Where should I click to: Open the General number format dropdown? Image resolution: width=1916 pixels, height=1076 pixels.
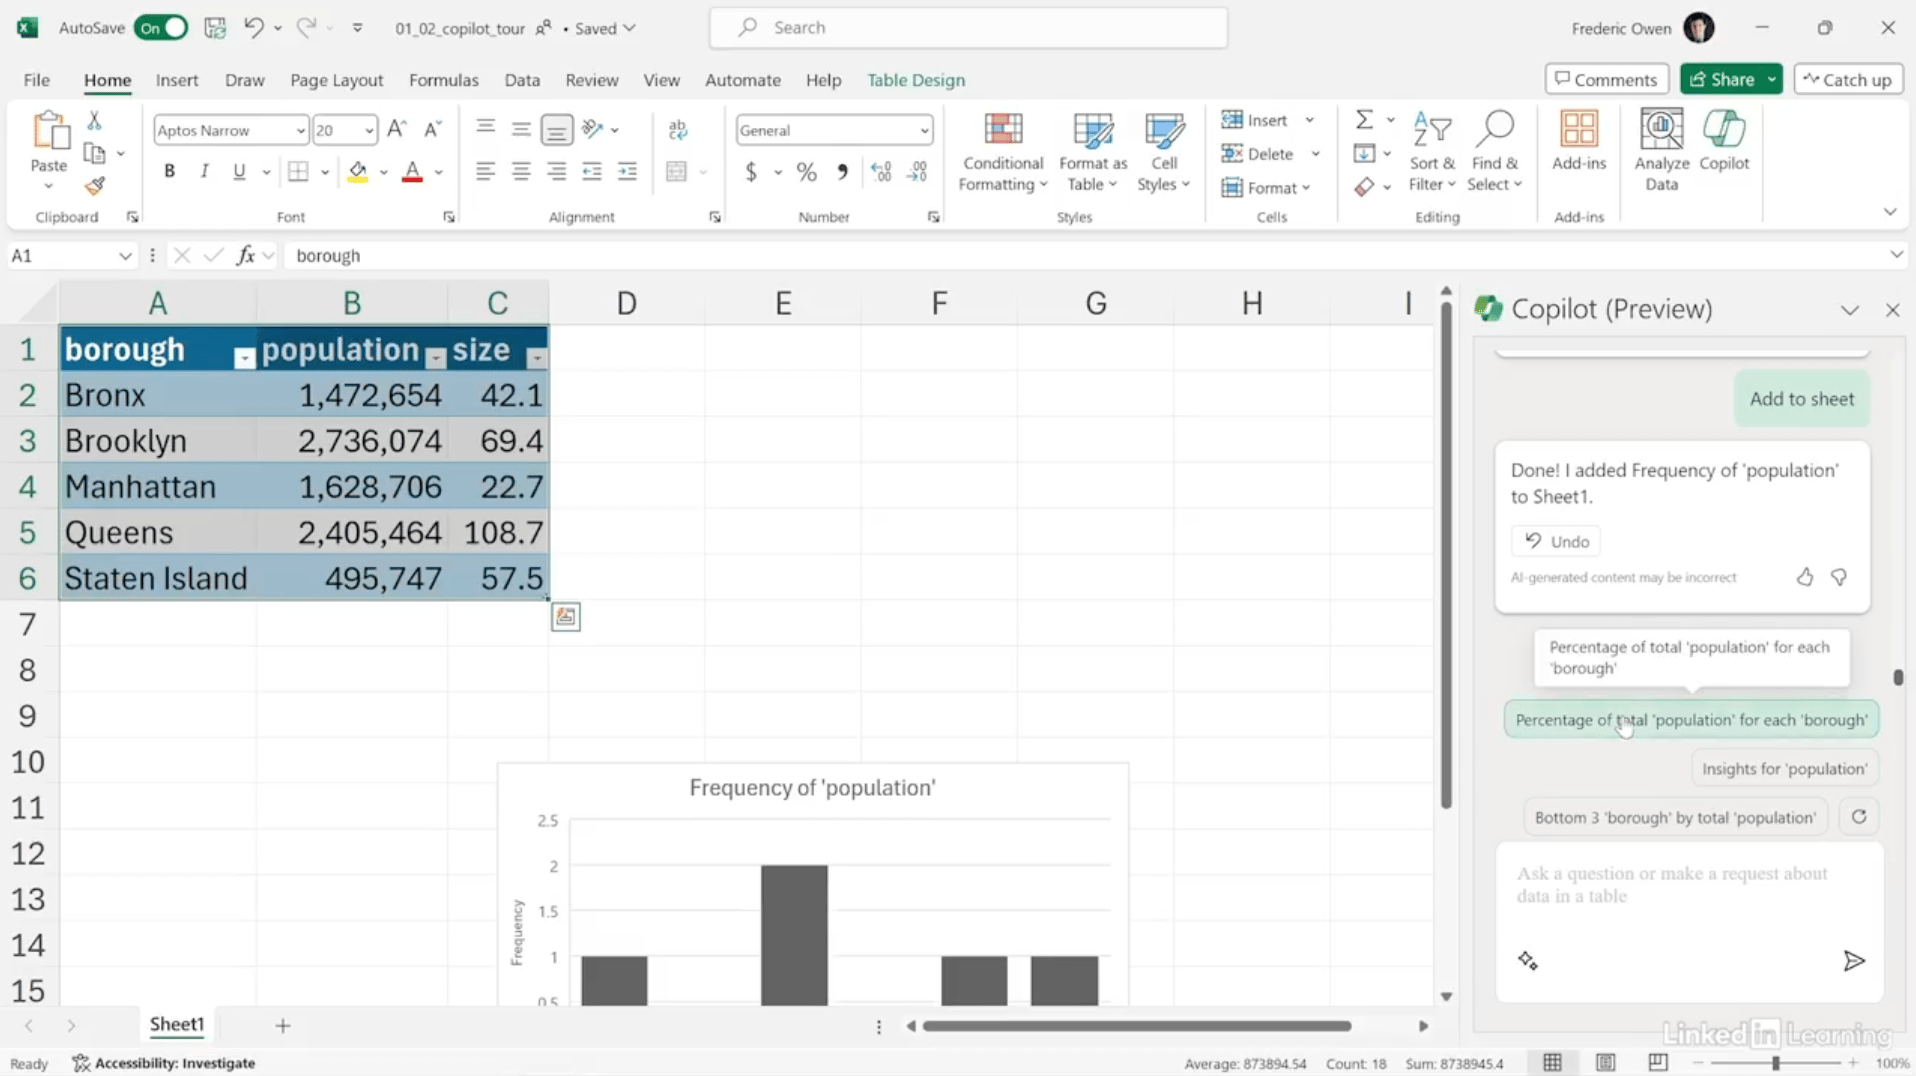(x=924, y=131)
